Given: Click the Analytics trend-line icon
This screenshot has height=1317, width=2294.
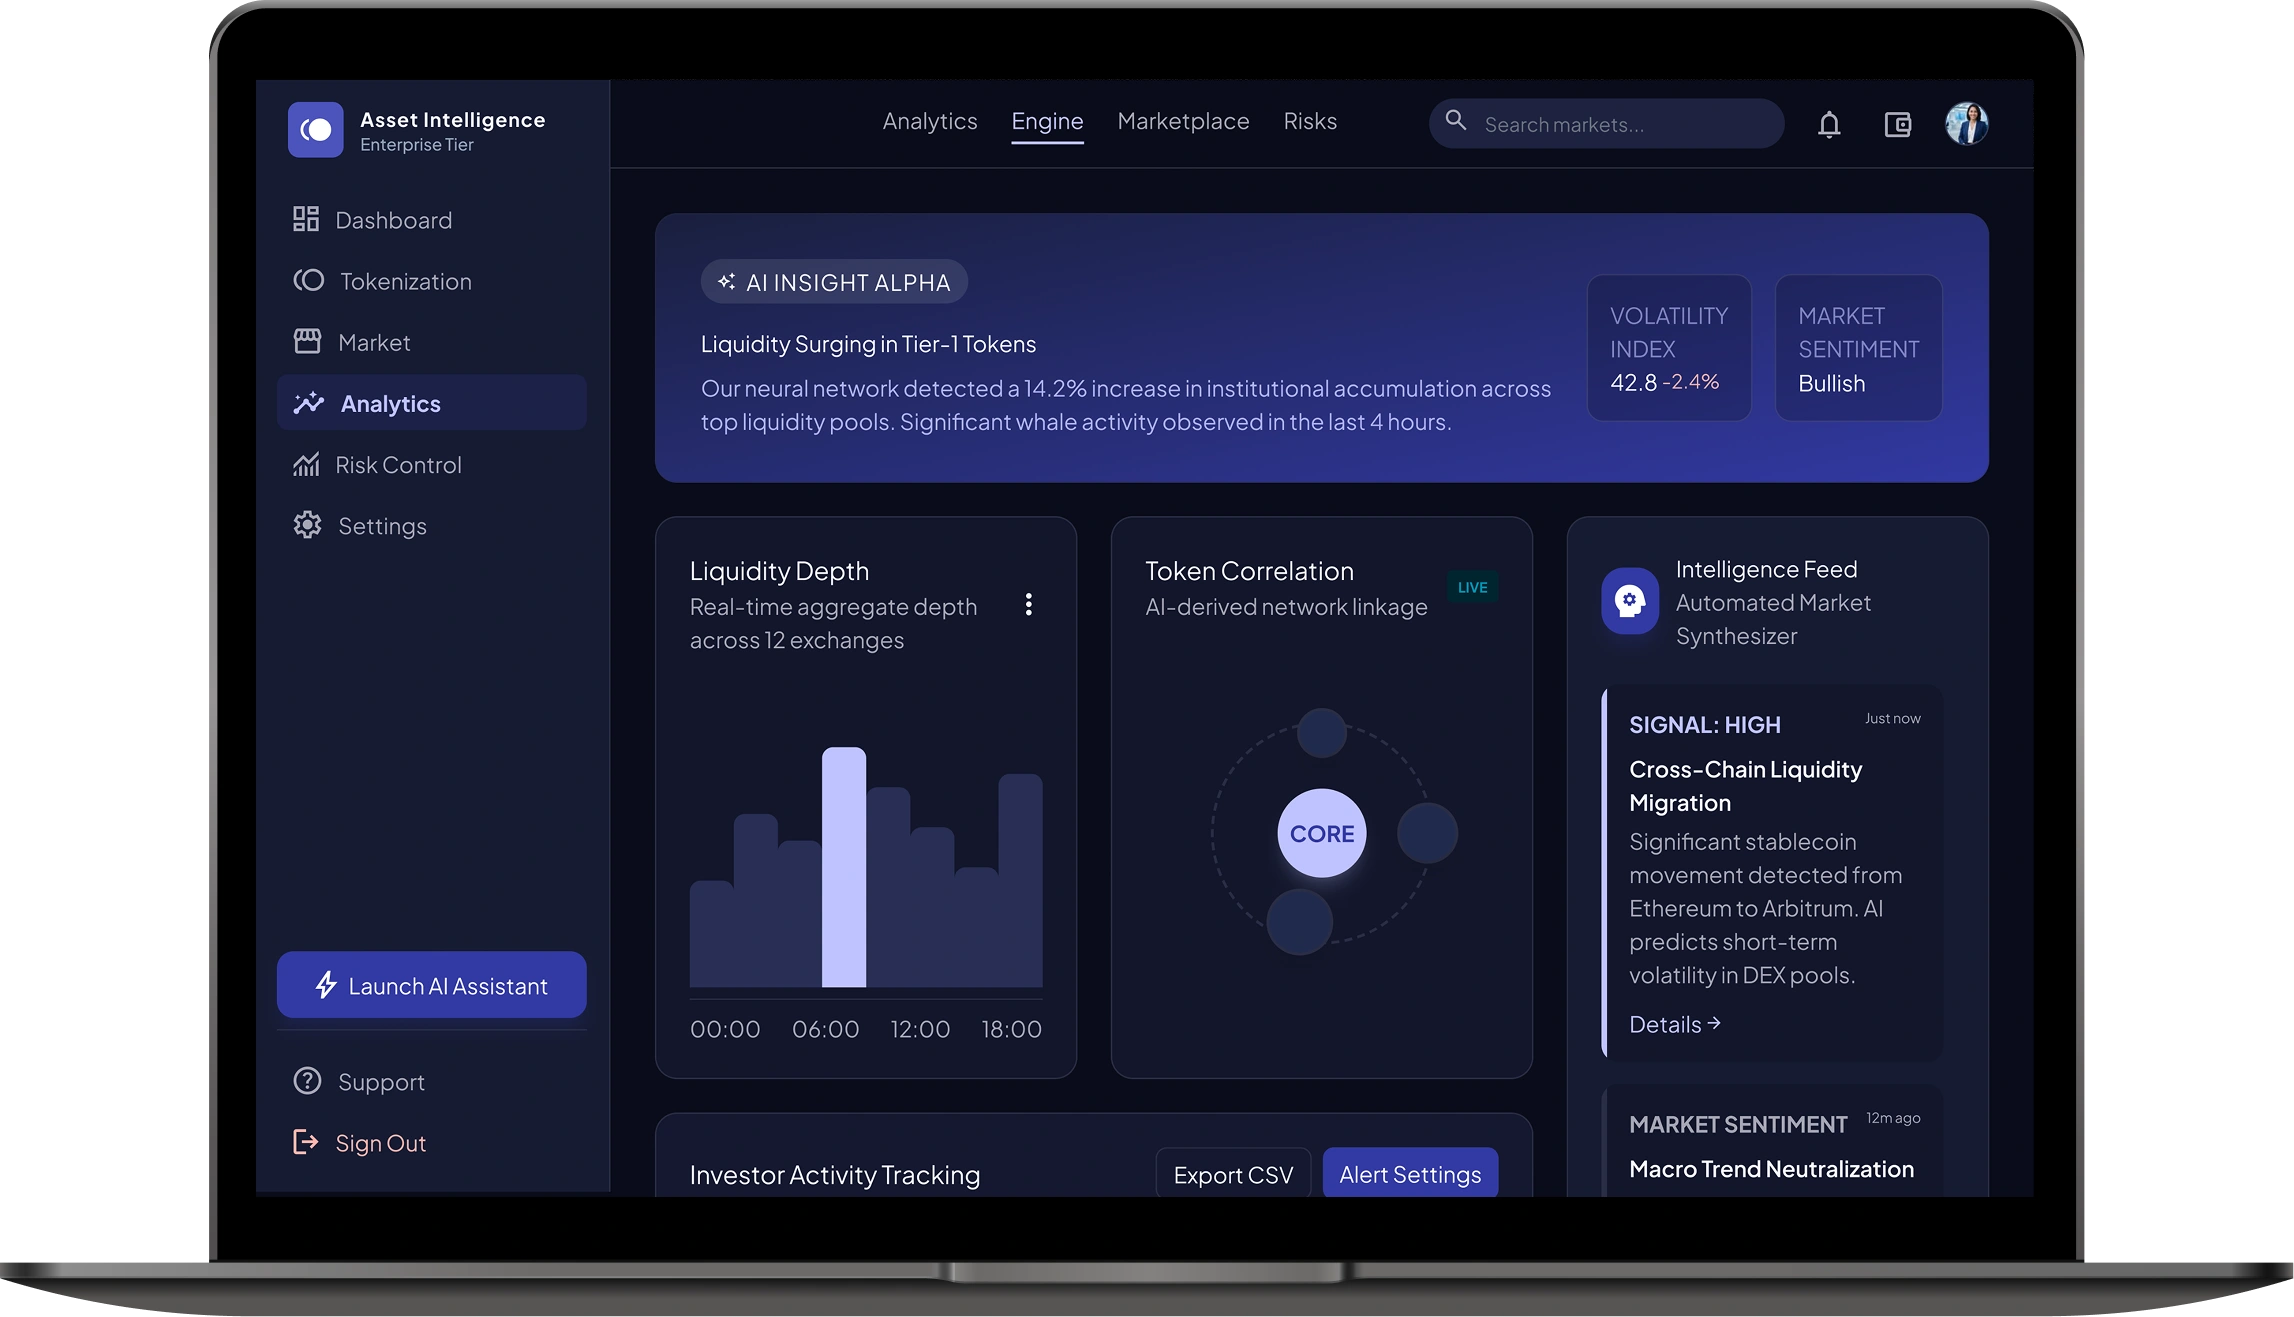Looking at the screenshot, I should tap(309, 403).
